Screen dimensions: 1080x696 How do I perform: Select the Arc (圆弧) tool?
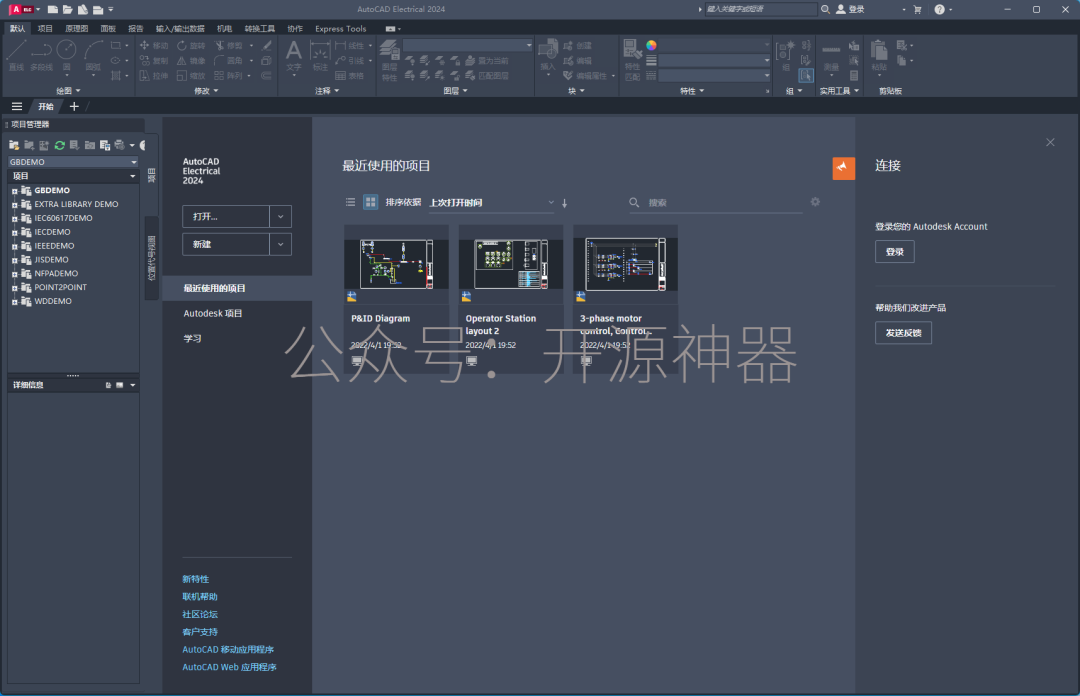point(93,55)
